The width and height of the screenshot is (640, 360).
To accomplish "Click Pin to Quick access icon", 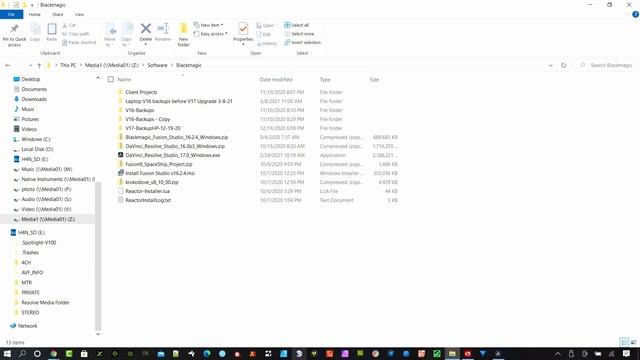I will point(14,29).
